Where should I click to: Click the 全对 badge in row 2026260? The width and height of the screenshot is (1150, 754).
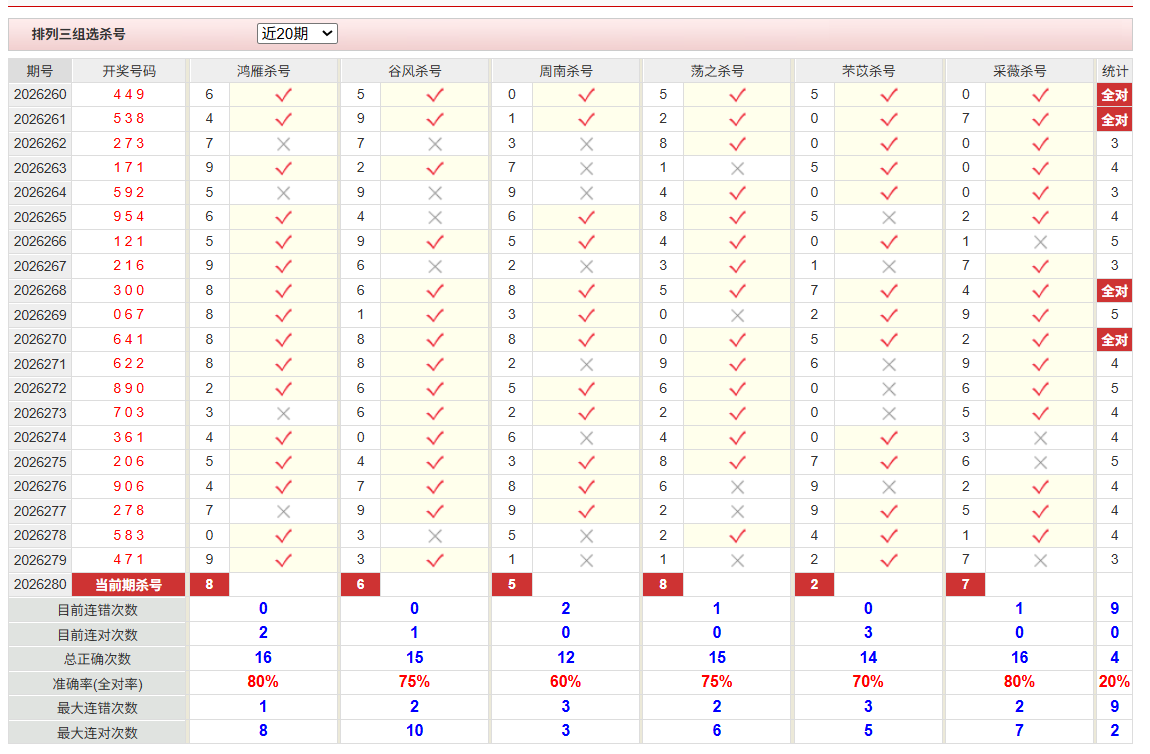[1114, 95]
